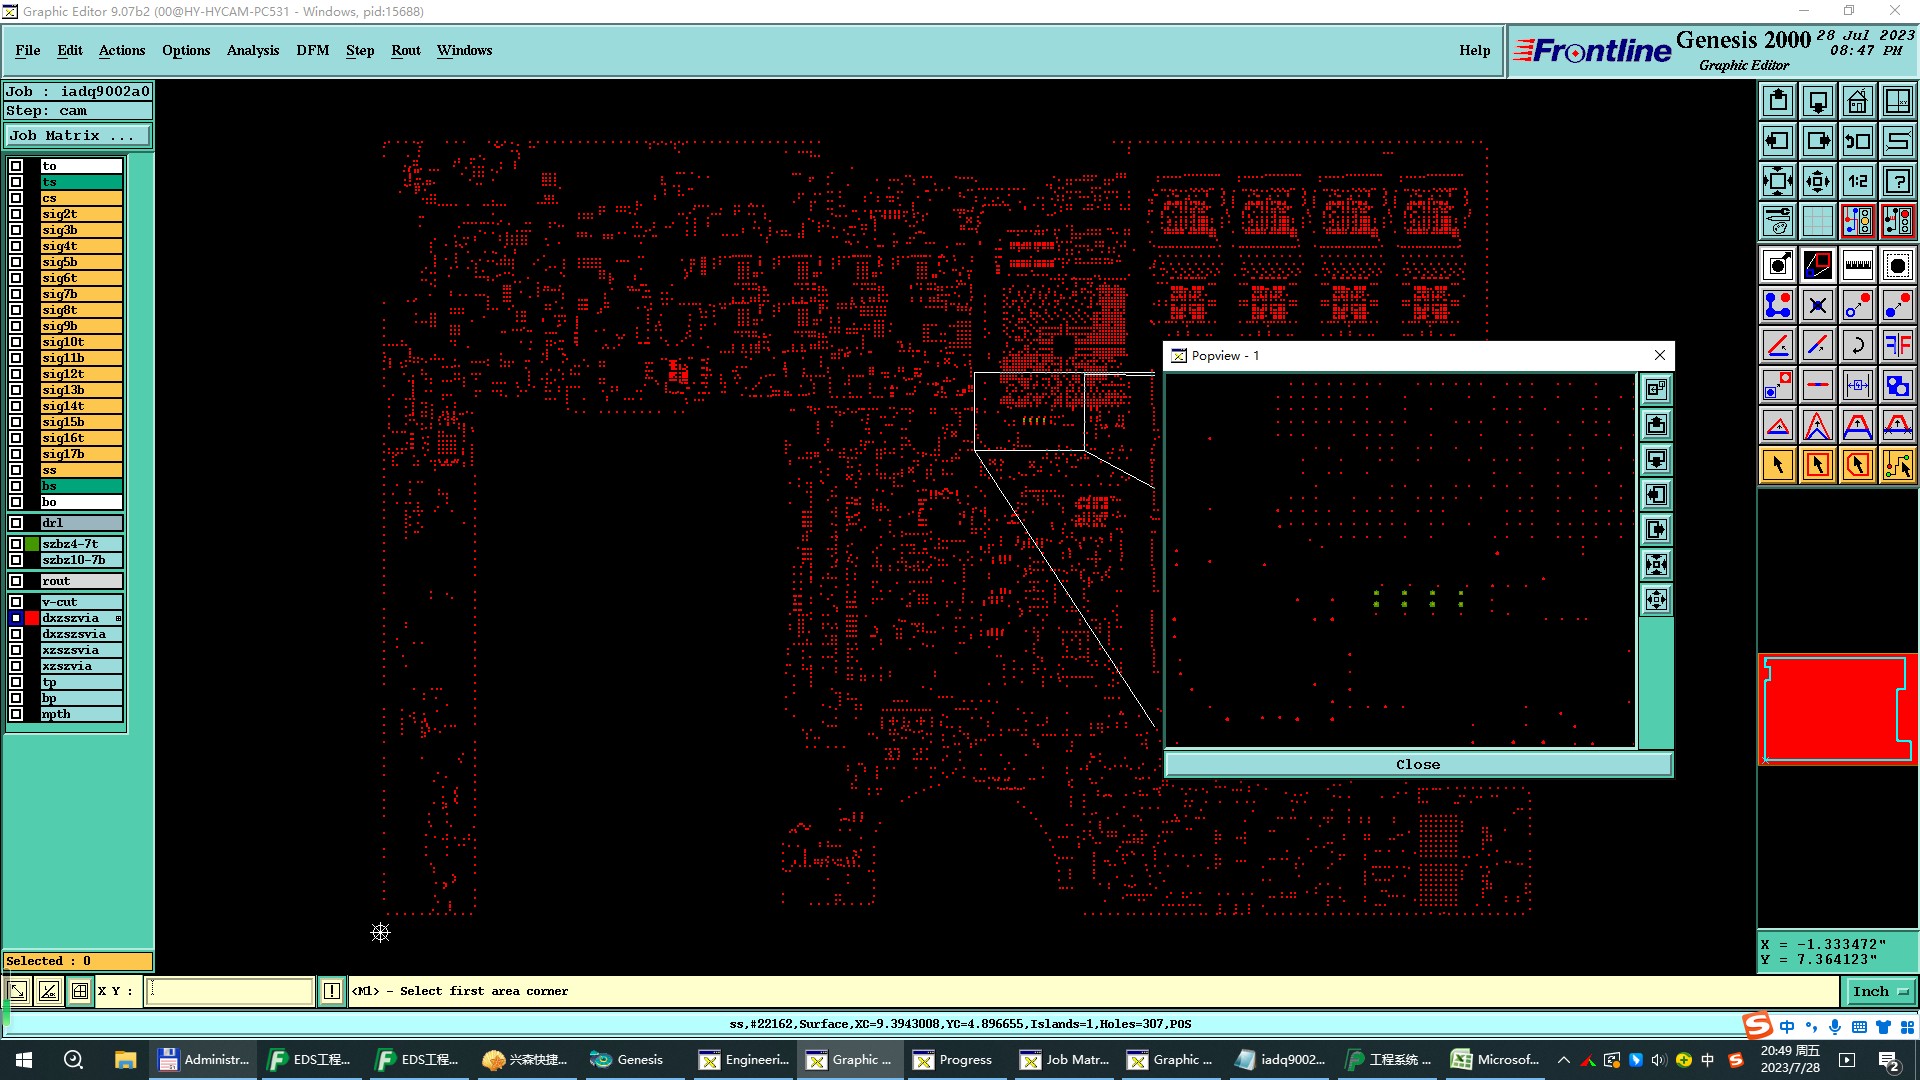Click the ruler measurement tool icon
The height and width of the screenshot is (1080, 1920).
tap(1857, 265)
